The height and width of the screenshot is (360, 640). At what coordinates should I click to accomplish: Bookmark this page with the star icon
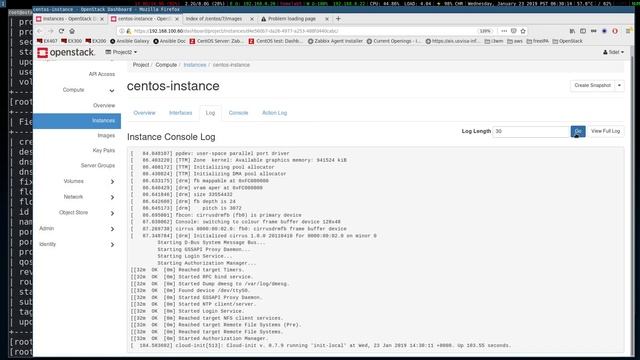523,31
